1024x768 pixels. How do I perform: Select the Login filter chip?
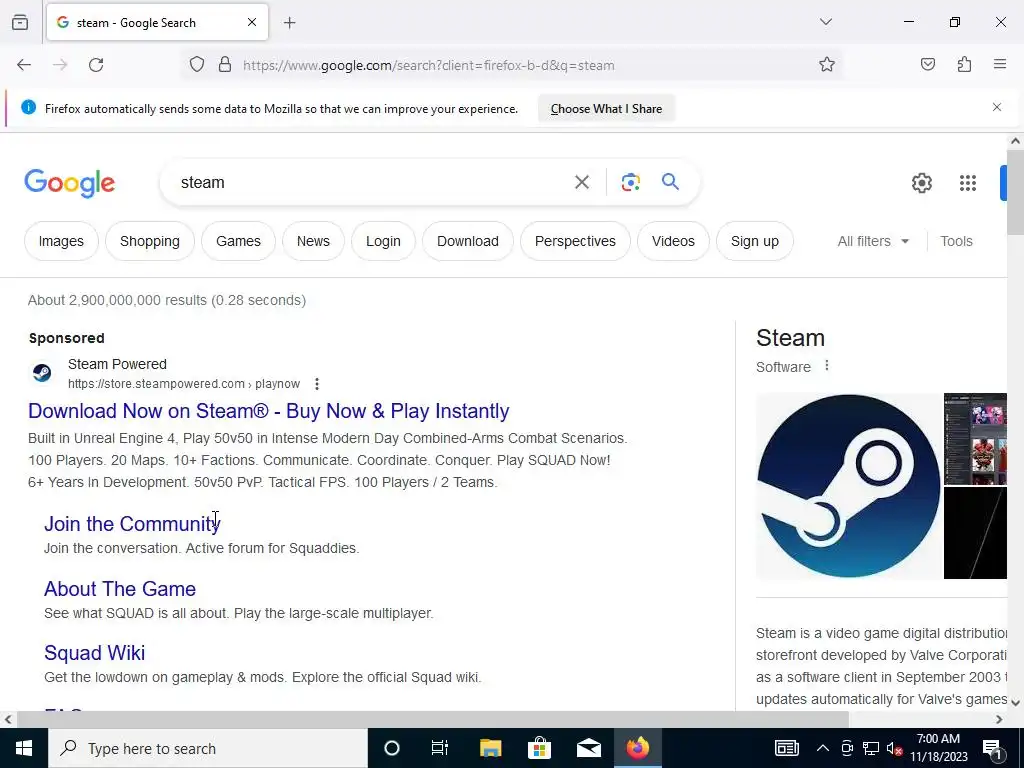pos(383,241)
